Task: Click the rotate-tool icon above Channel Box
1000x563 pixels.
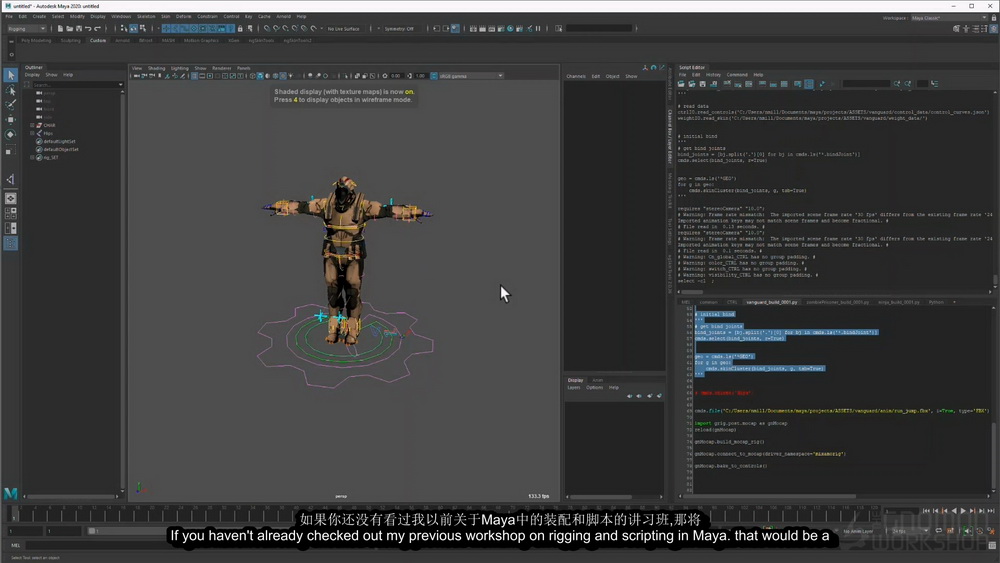Action: pyautogui.click(x=653, y=68)
